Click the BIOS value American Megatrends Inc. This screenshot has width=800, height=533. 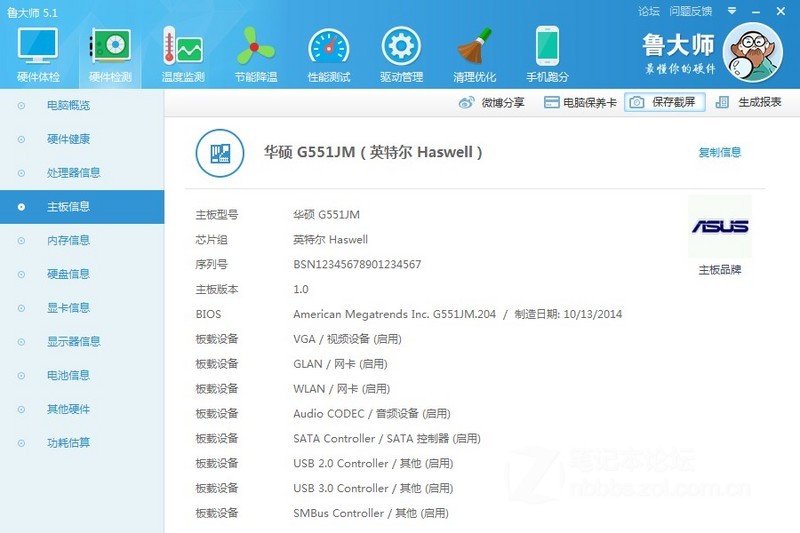[394, 314]
